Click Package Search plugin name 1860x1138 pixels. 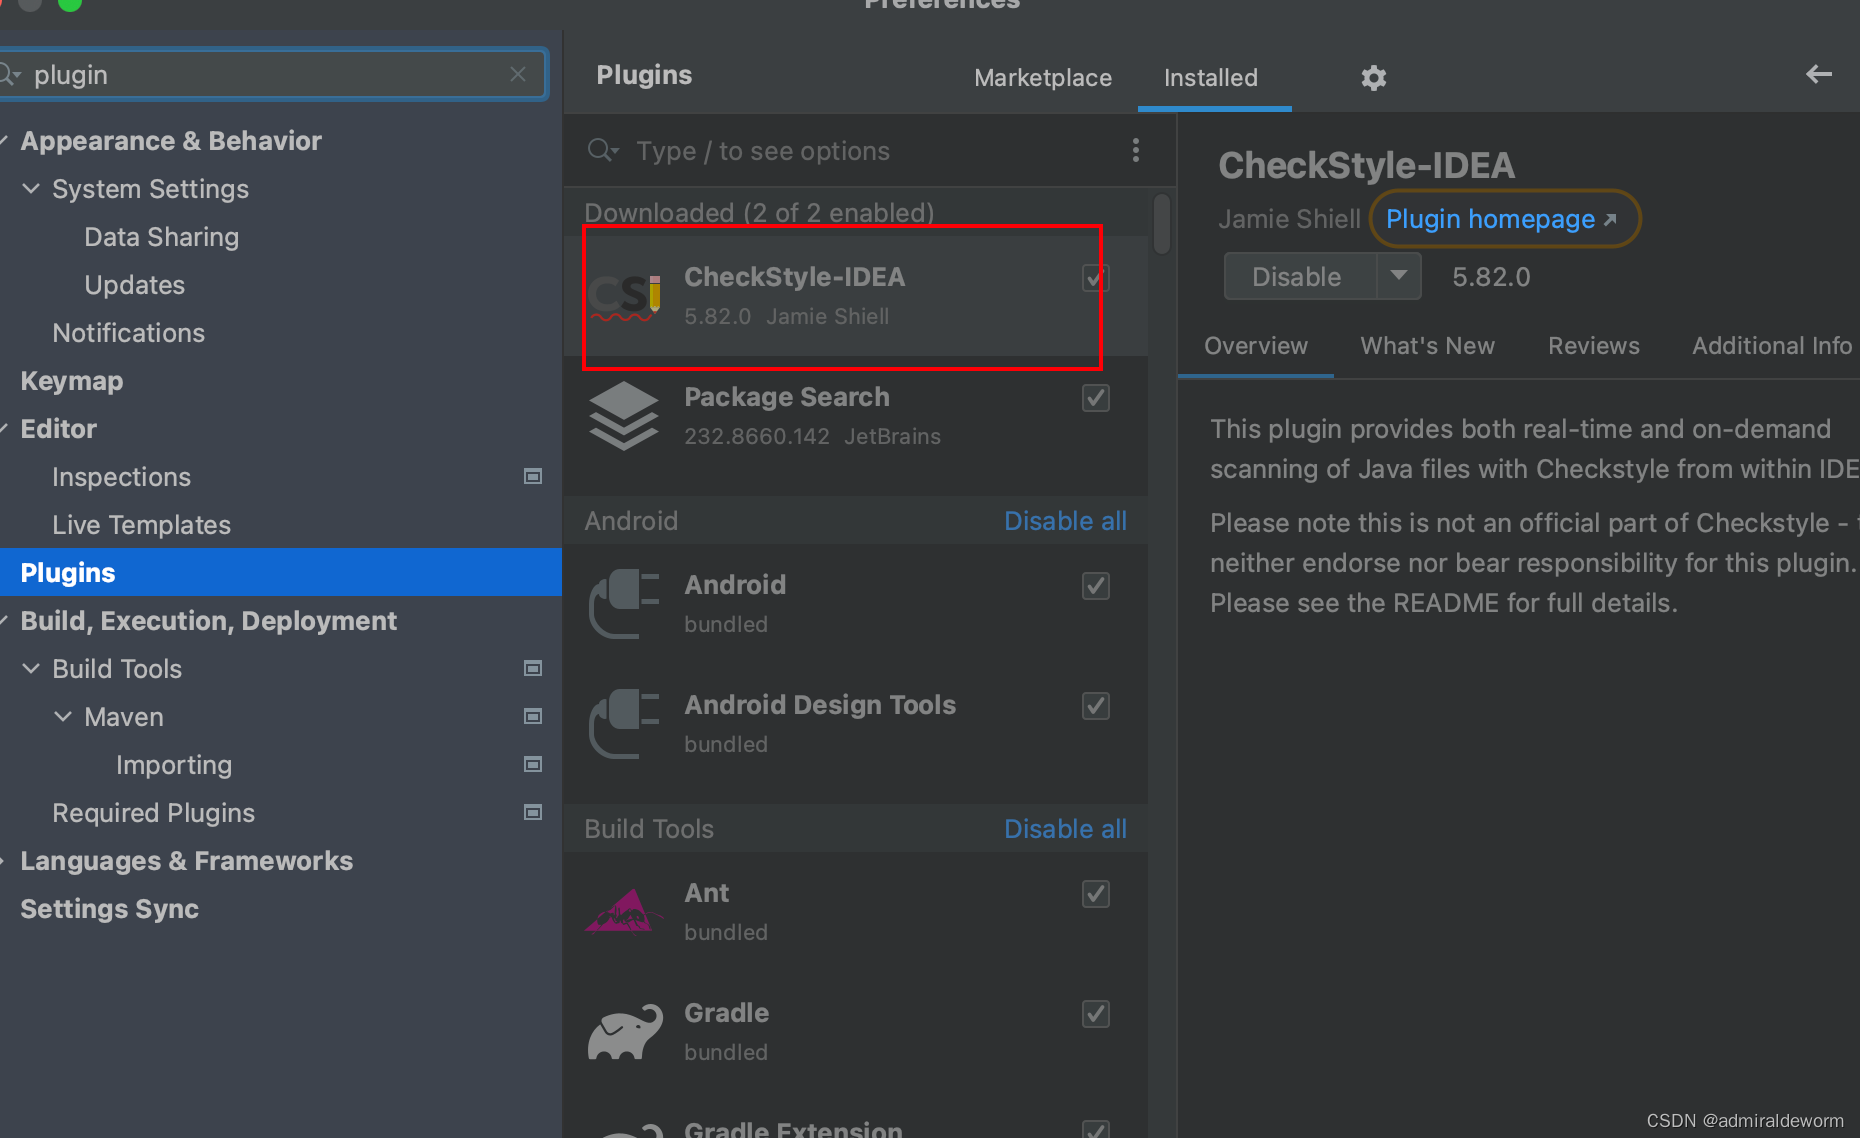(x=787, y=397)
